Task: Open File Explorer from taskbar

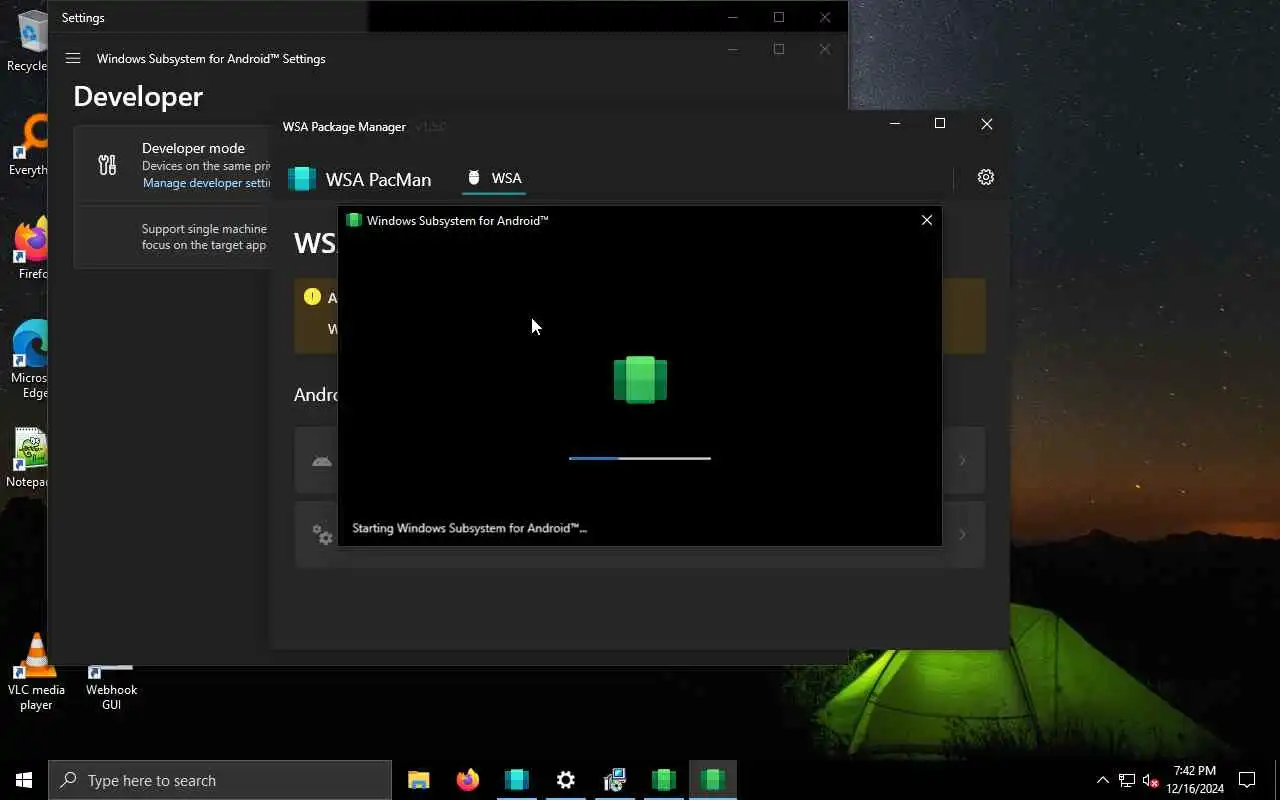Action: 418,780
